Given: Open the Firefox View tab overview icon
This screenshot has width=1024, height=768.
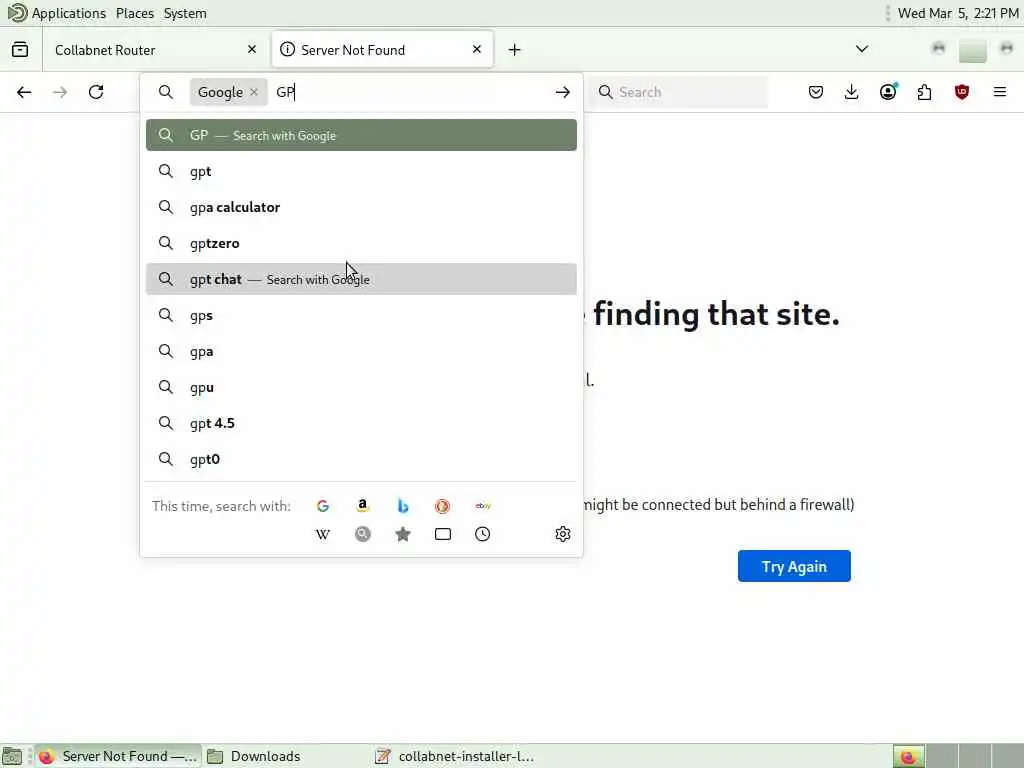Looking at the screenshot, I should coord(20,50).
